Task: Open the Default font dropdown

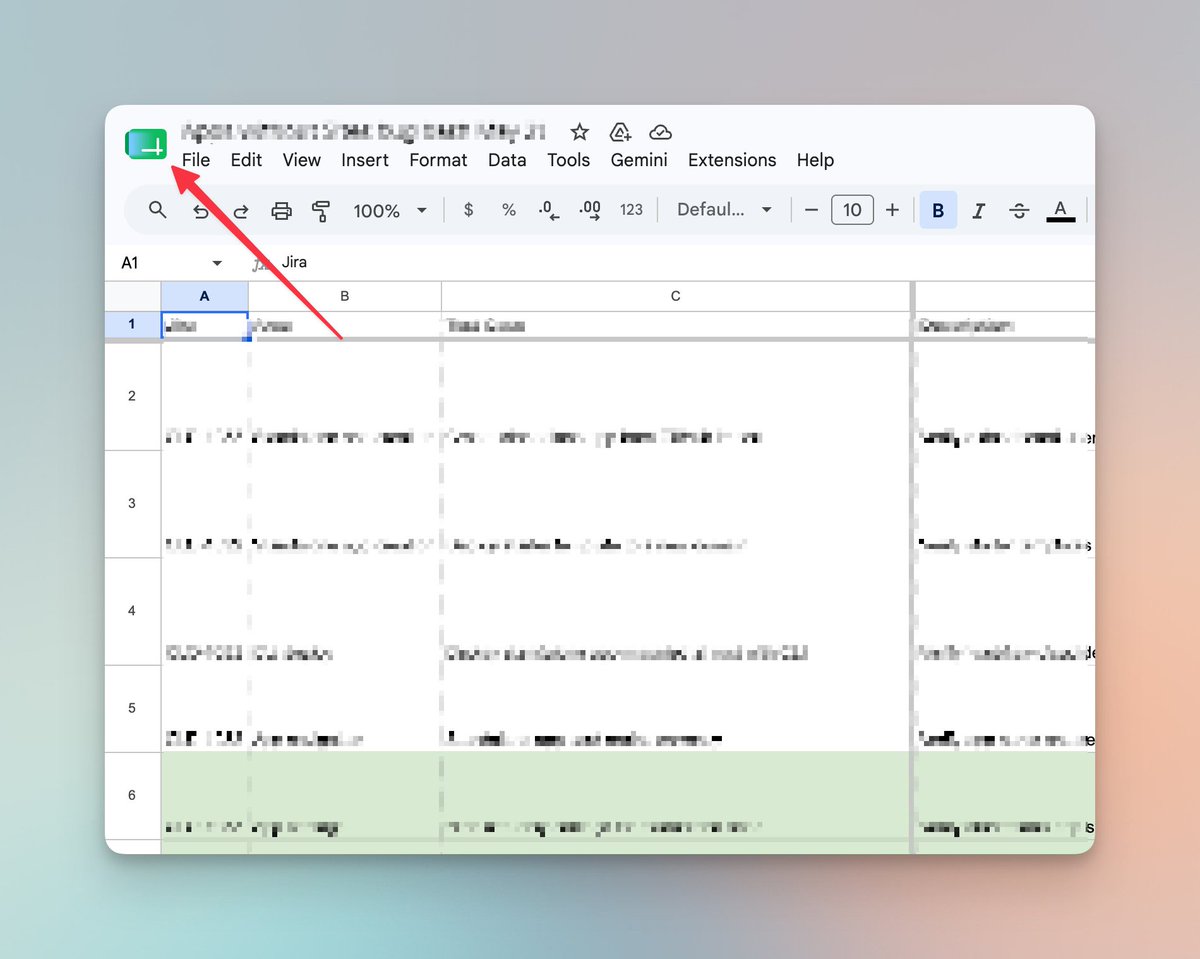Action: pos(725,210)
